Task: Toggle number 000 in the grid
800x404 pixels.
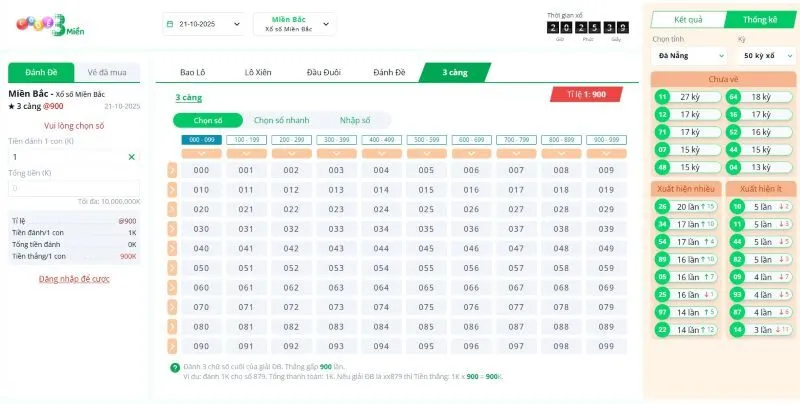Action: coord(202,170)
